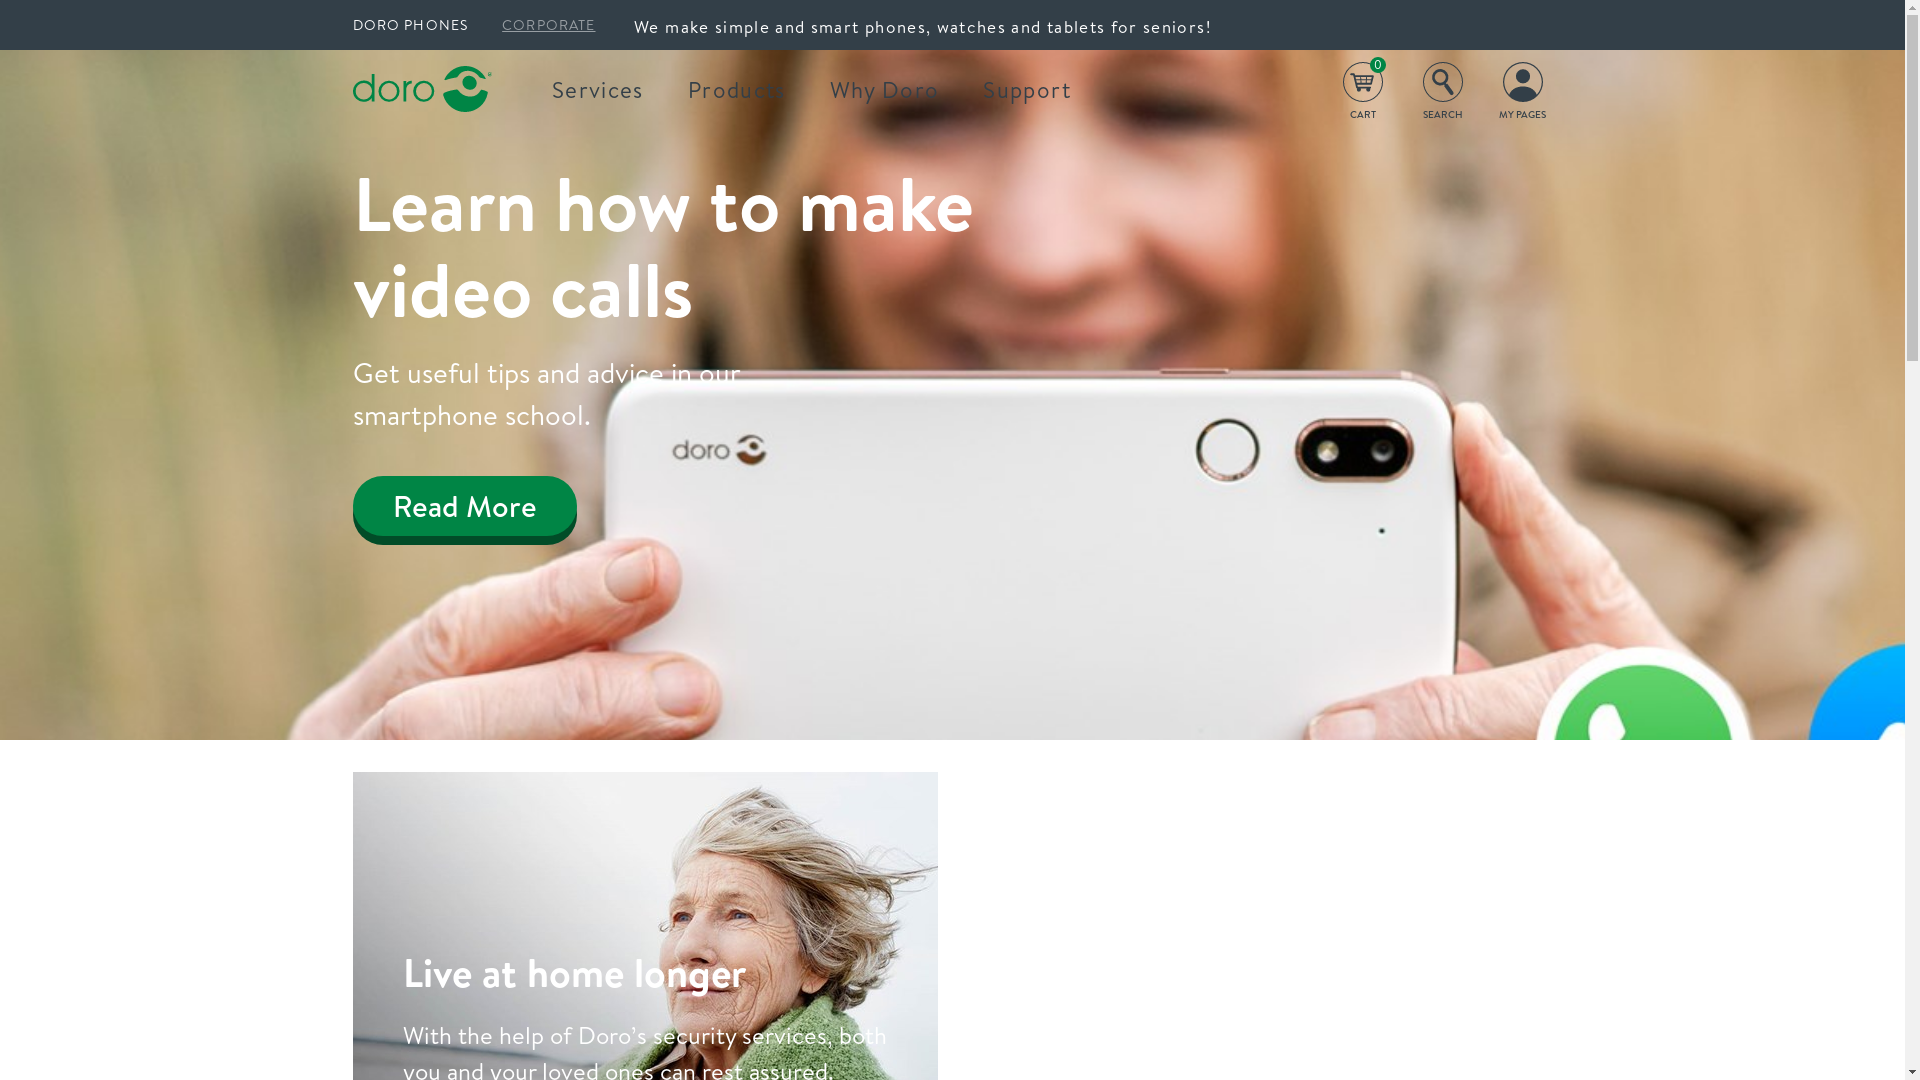
Task: Click the SEARCH label under the magnifier
Action: (x=1442, y=115)
